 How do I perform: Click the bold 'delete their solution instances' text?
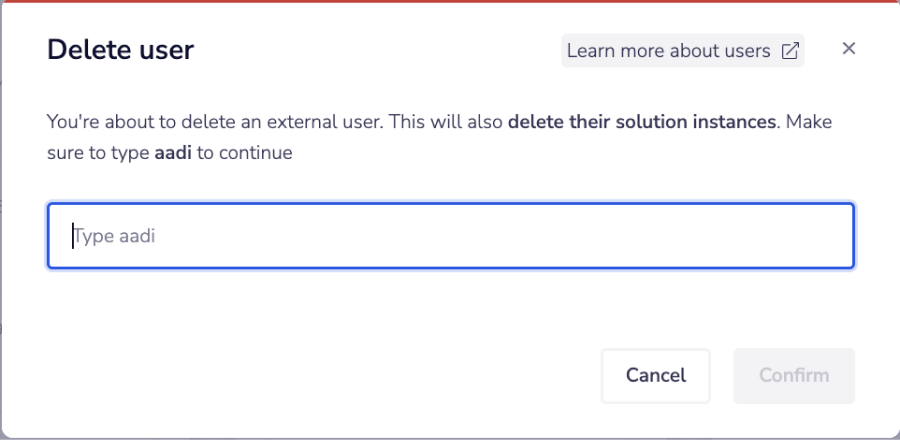tap(641, 123)
